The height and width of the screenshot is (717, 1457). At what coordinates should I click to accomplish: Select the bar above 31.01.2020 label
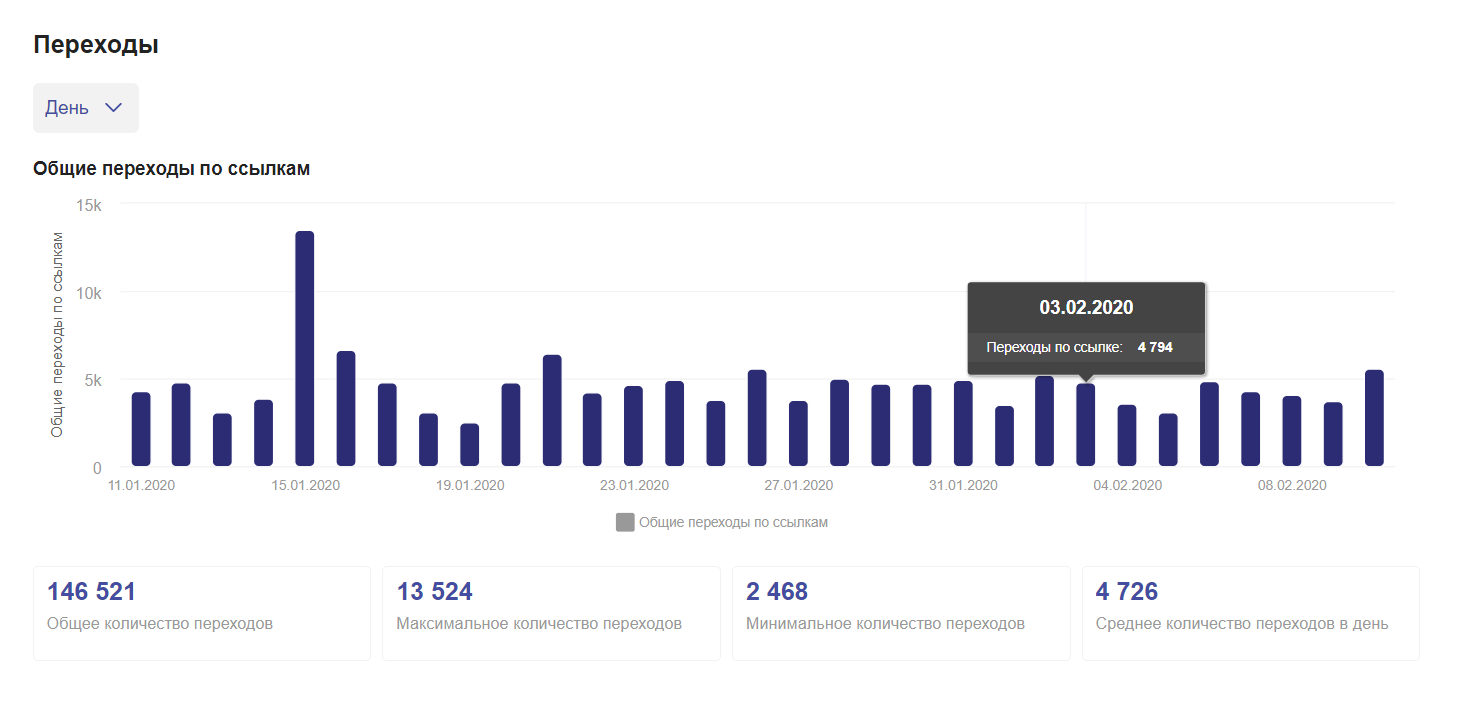[x=963, y=424]
